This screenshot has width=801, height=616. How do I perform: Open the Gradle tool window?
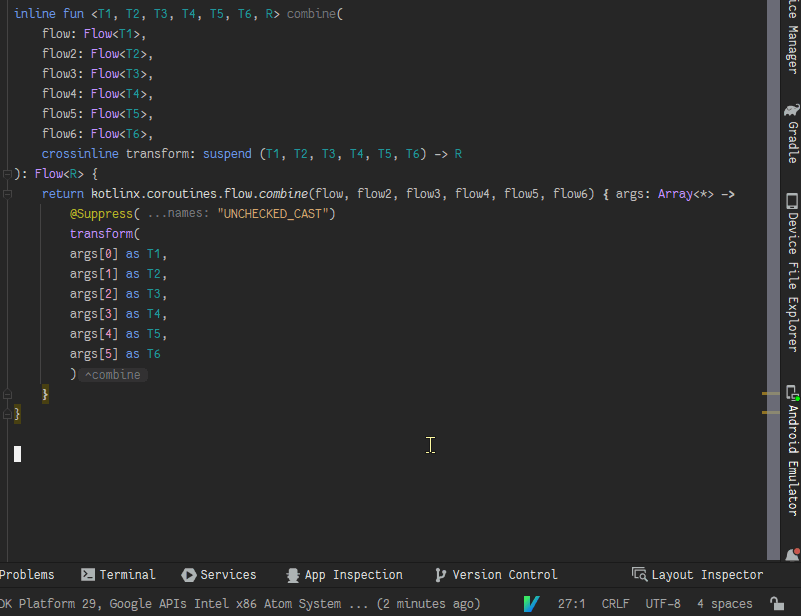pyautogui.click(x=792, y=134)
